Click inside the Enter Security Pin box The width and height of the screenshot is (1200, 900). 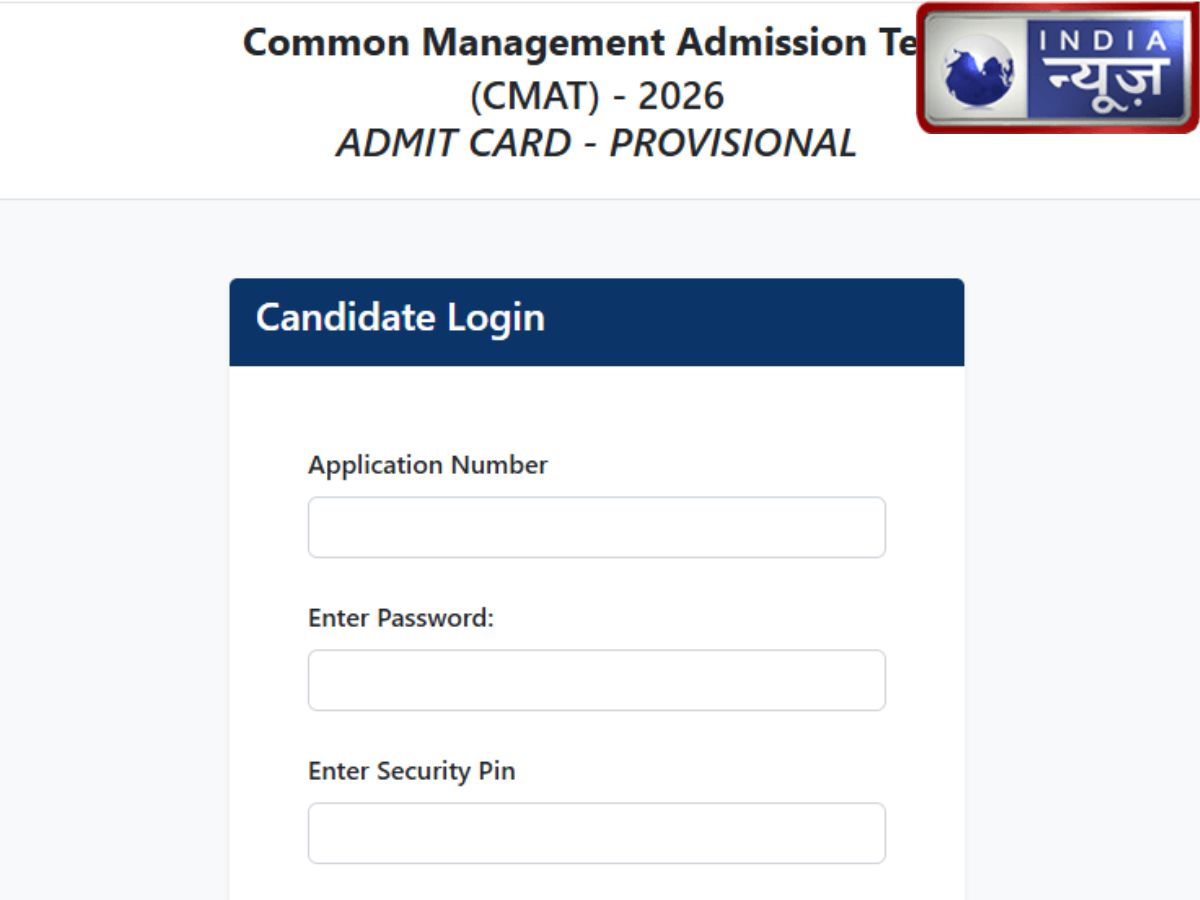tap(596, 832)
